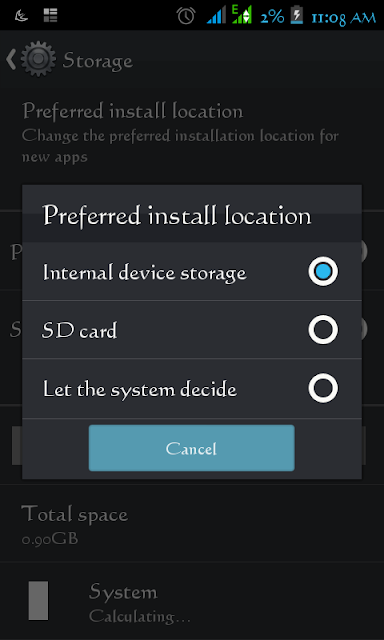Tap the 11:08 AM clock
This screenshot has height=640, width=384.
(343, 17)
